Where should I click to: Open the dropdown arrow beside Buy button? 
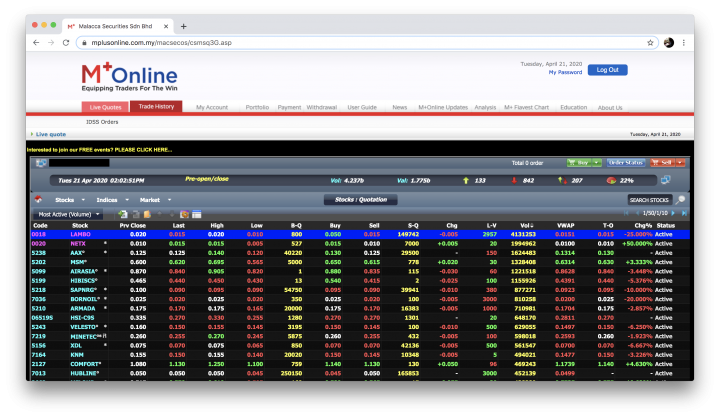pos(596,163)
